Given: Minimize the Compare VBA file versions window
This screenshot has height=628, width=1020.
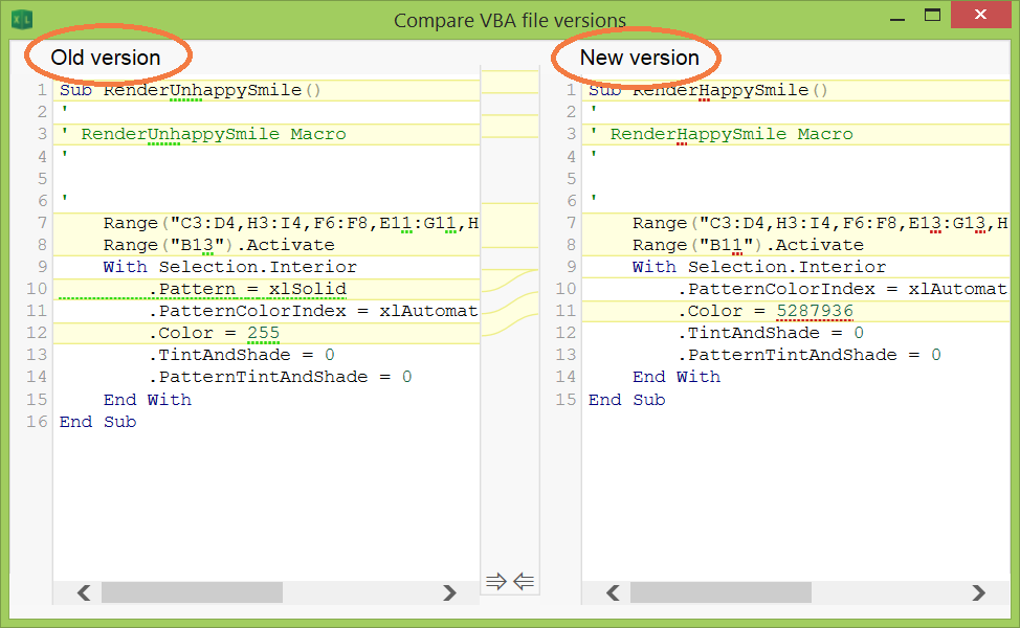Looking at the screenshot, I should coord(898,18).
